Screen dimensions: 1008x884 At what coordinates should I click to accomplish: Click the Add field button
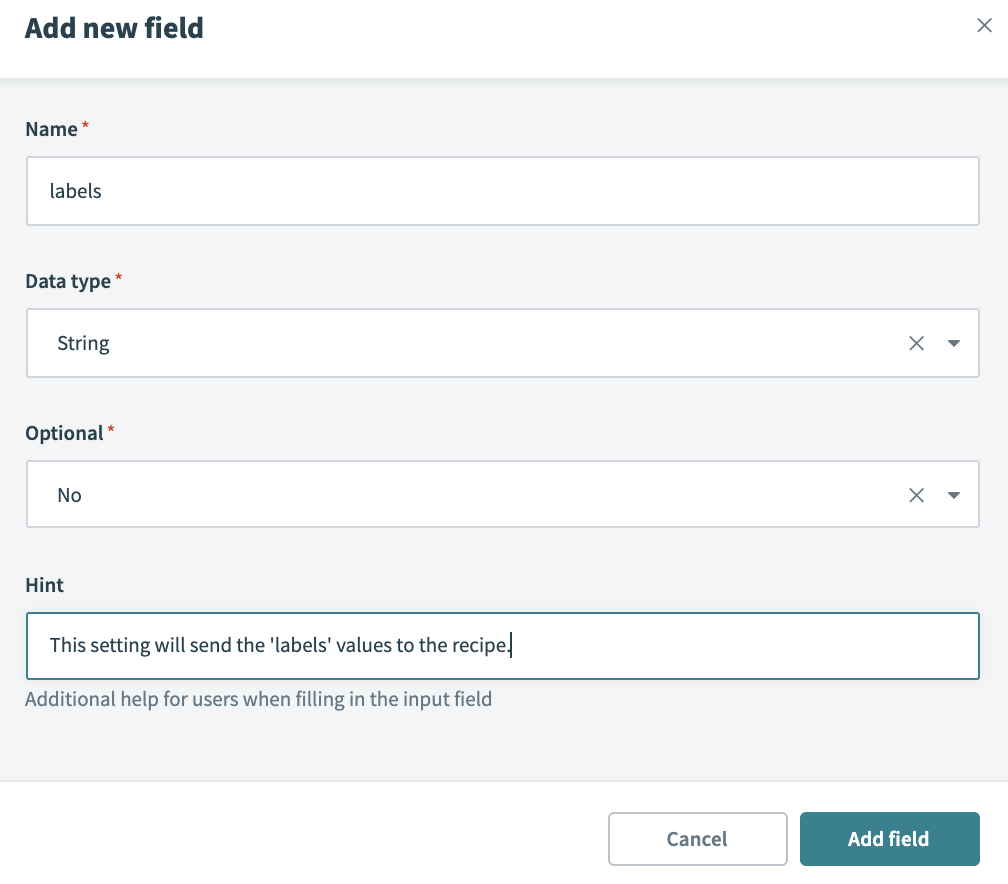pyautogui.click(x=889, y=839)
